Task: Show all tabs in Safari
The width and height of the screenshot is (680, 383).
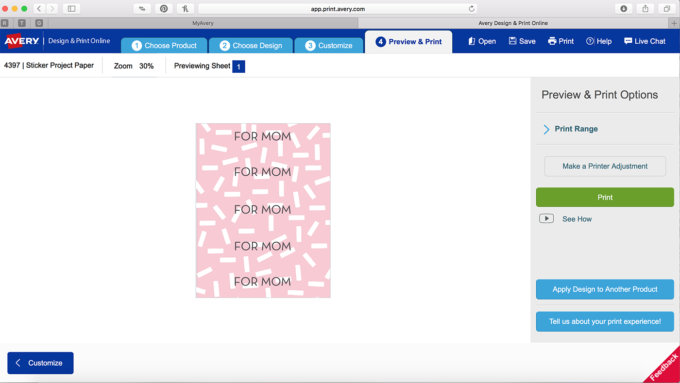Action: pyautogui.click(x=667, y=9)
